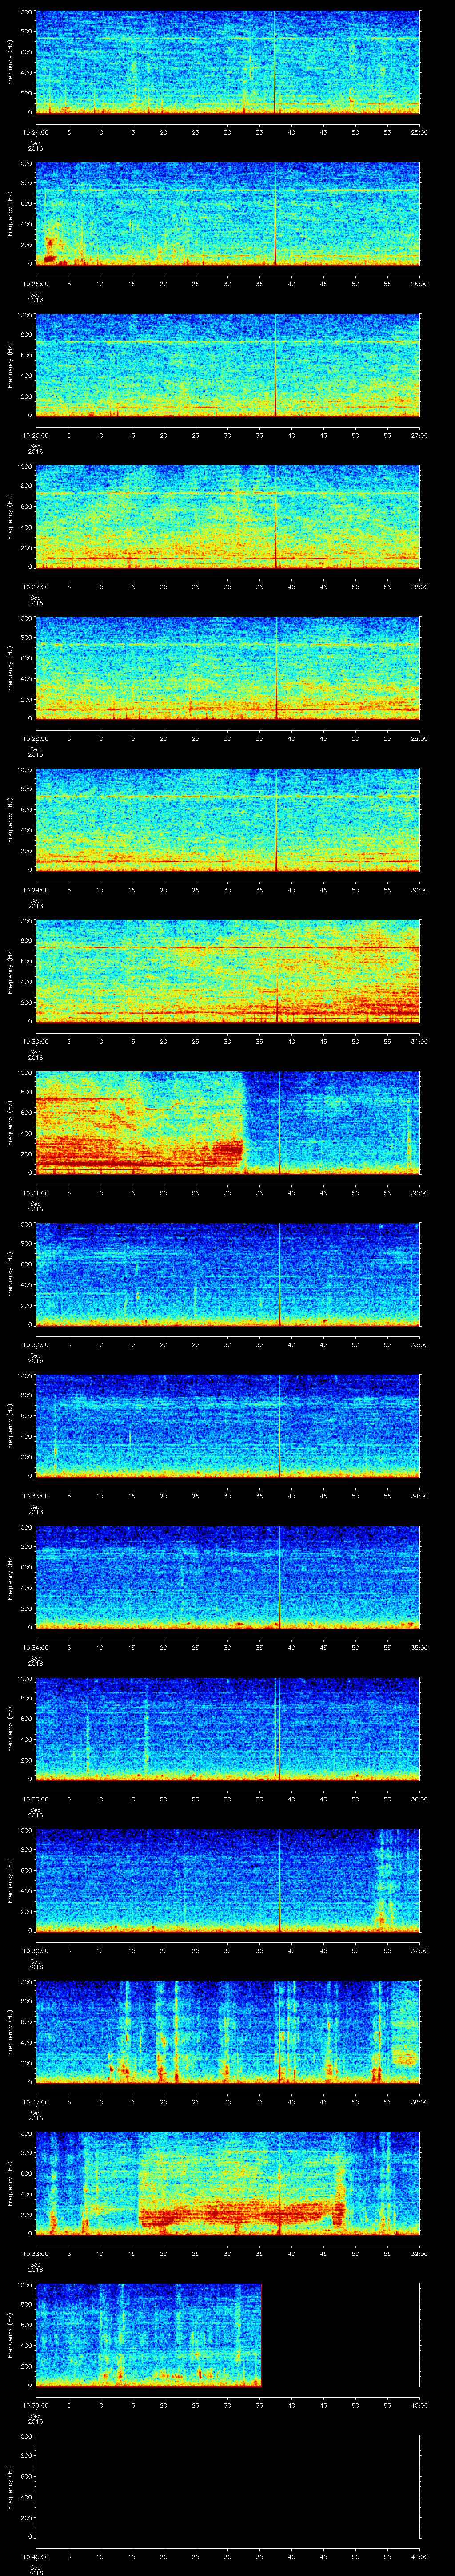Select the 10:33:00 time axis label

tap(35, 1496)
